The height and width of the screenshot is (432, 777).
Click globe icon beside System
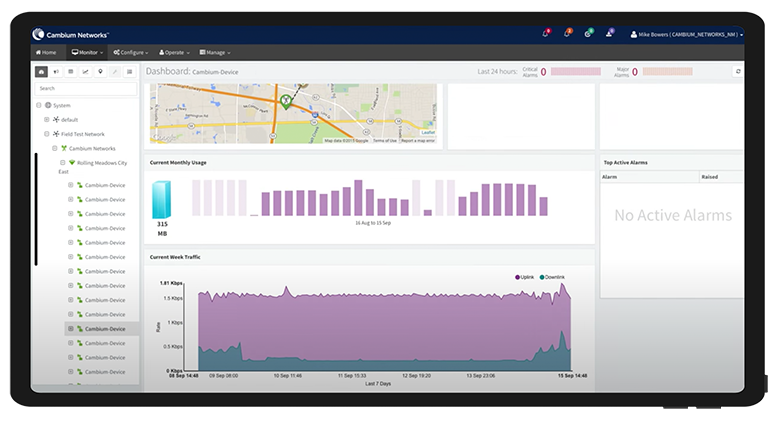coord(48,105)
